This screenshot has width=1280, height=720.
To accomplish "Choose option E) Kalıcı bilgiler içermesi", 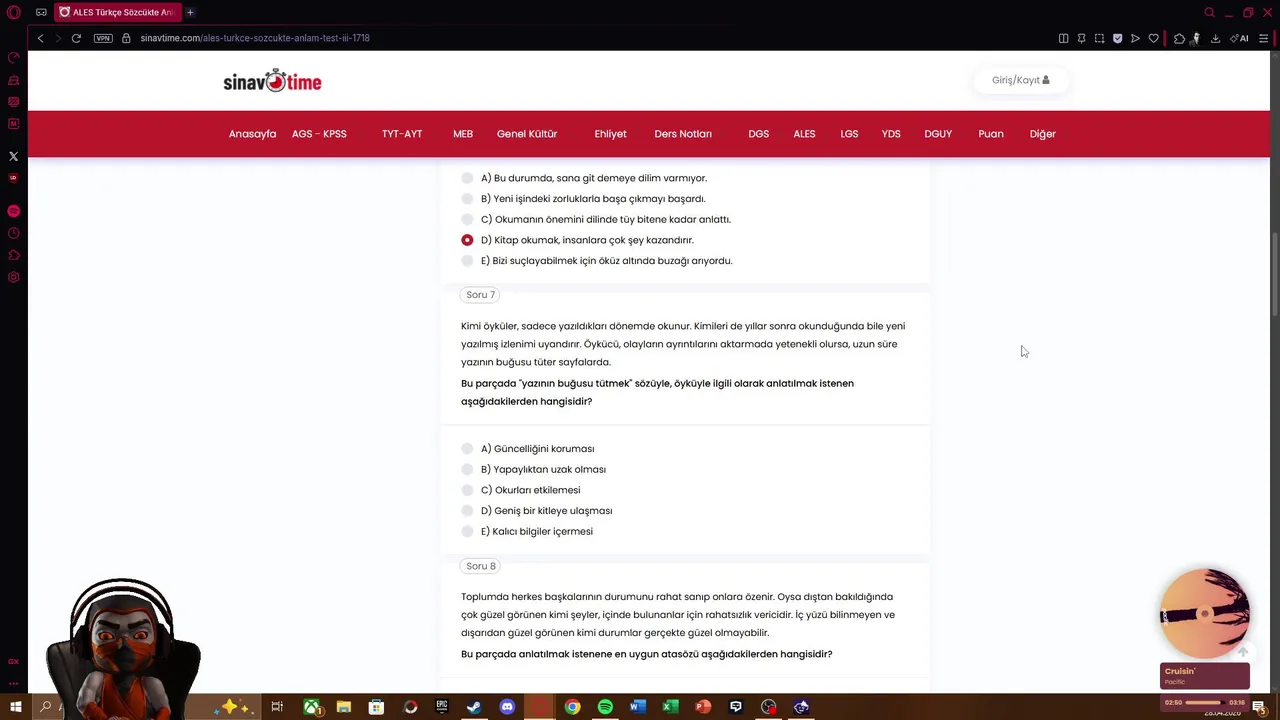I will click(x=467, y=531).
